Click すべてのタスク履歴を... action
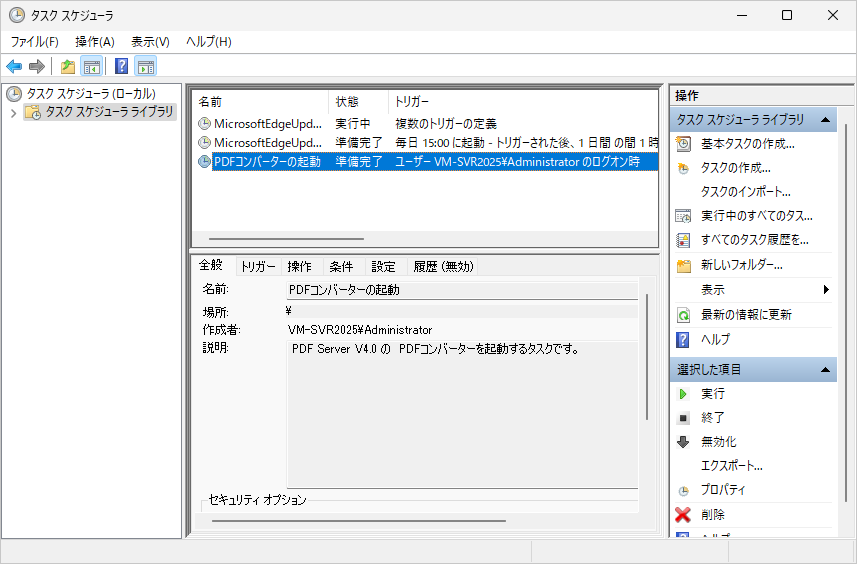The width and height of the screenshot is (857, 564). click(755, 240)
